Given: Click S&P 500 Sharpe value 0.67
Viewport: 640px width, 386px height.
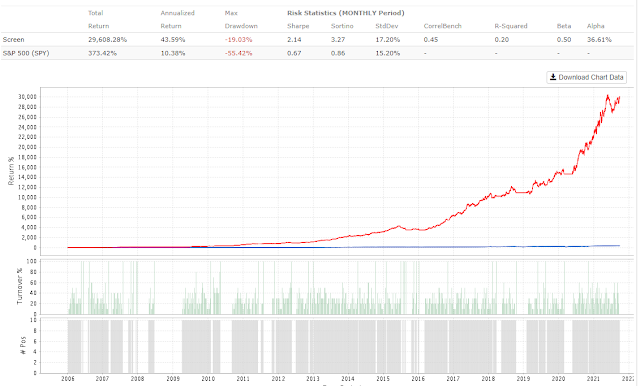Looking at the screenshot, I should pos(294,53).
